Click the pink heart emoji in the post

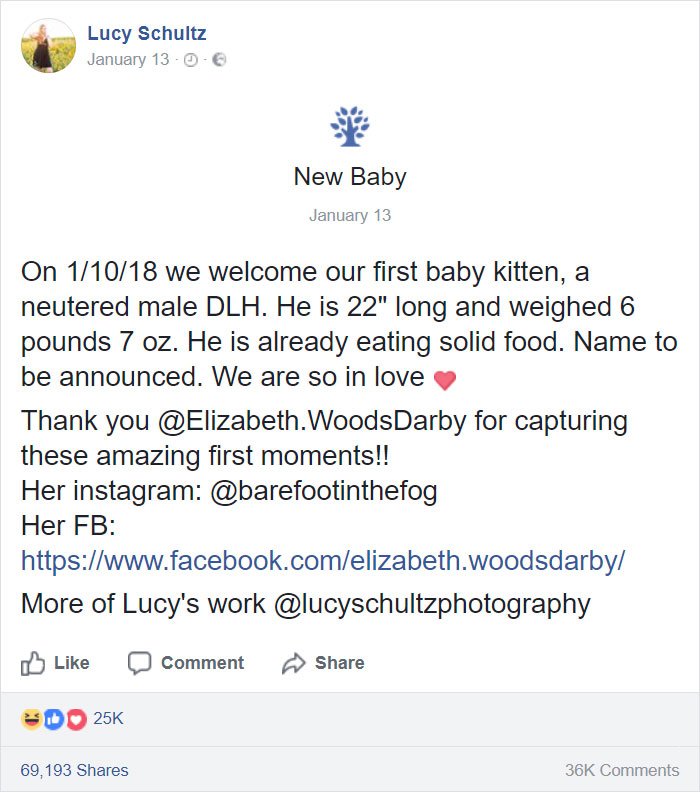tap(444, 380)
